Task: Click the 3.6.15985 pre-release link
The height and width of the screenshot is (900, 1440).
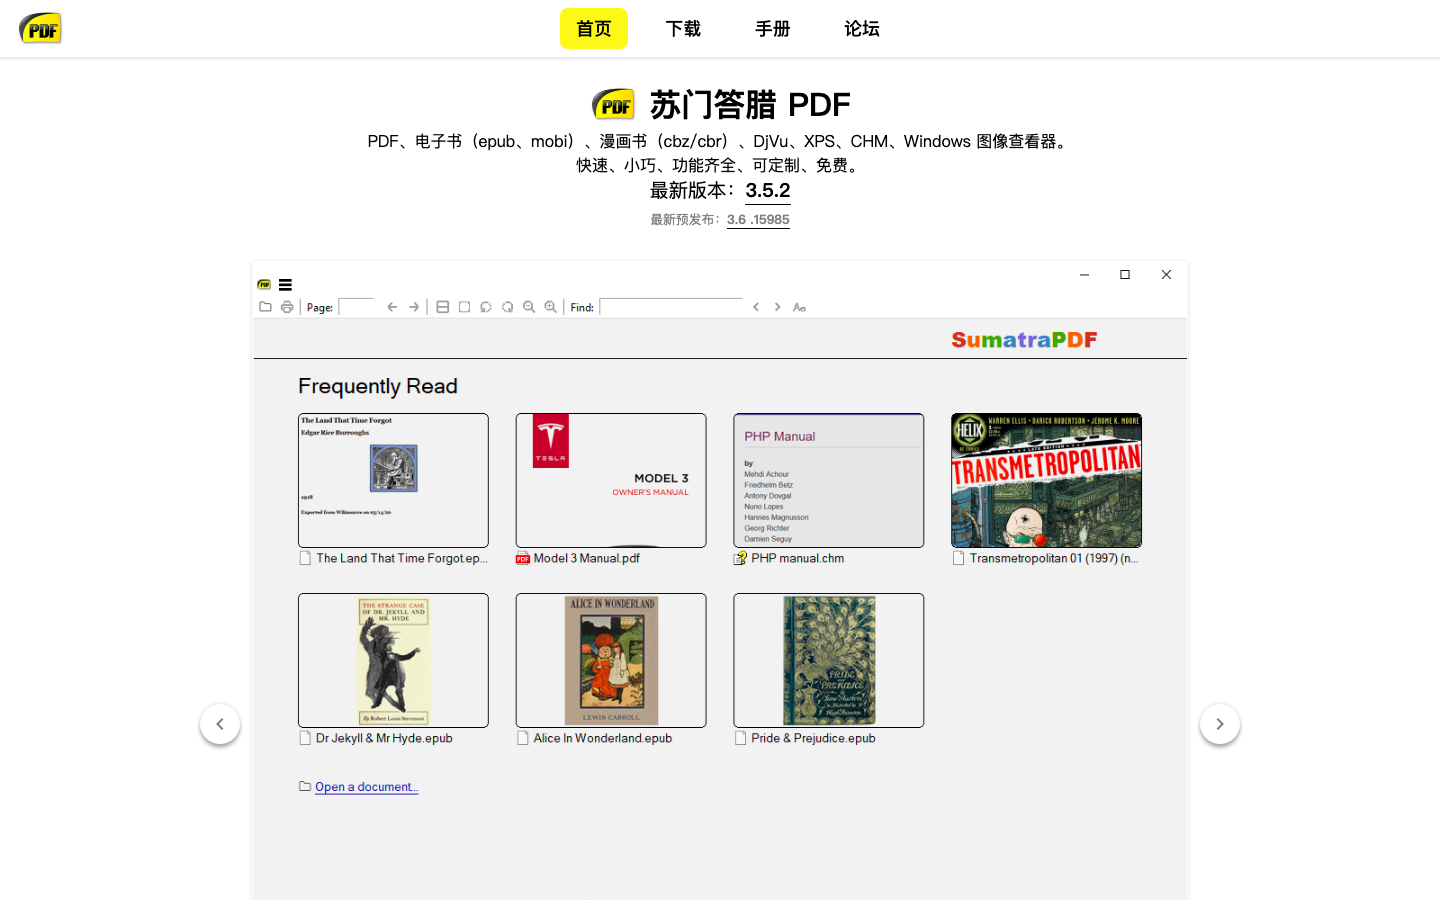Action: 758,220
